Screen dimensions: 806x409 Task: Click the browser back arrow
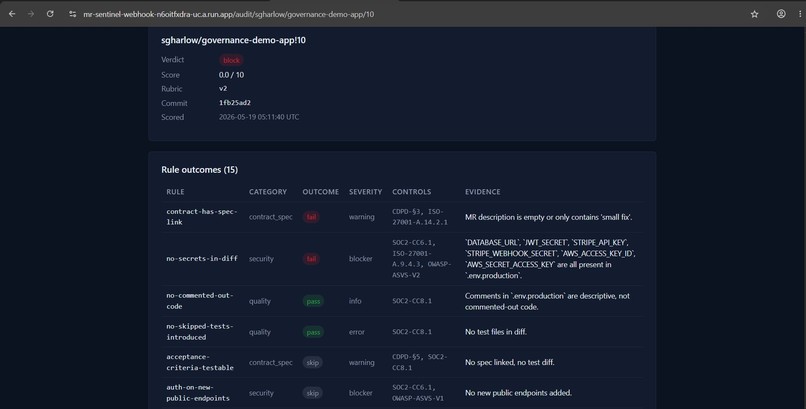[x=12, y=14]
